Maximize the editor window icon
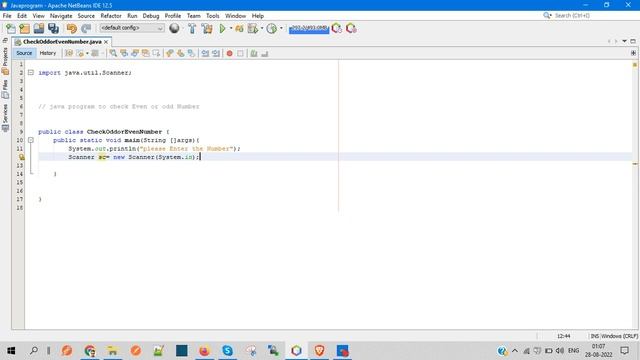 coord(633,41)
